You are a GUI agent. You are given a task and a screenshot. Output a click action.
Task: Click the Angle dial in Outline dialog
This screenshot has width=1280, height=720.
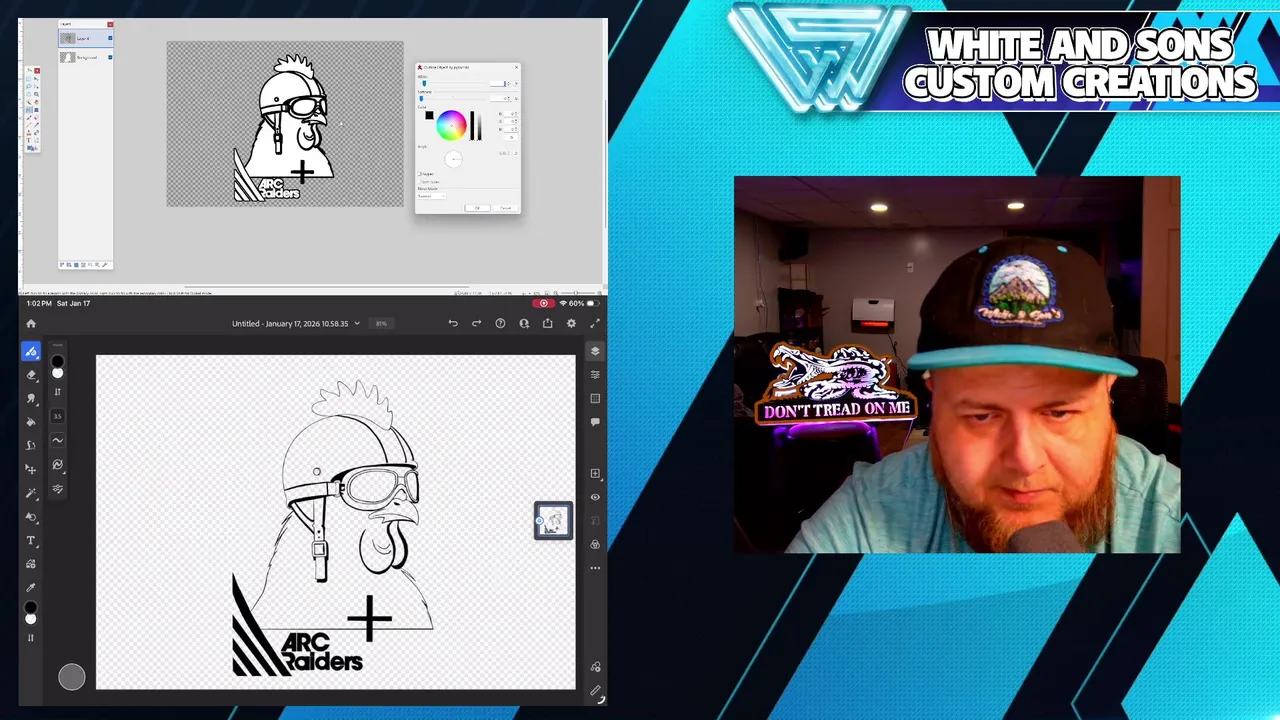coord(453,158)
